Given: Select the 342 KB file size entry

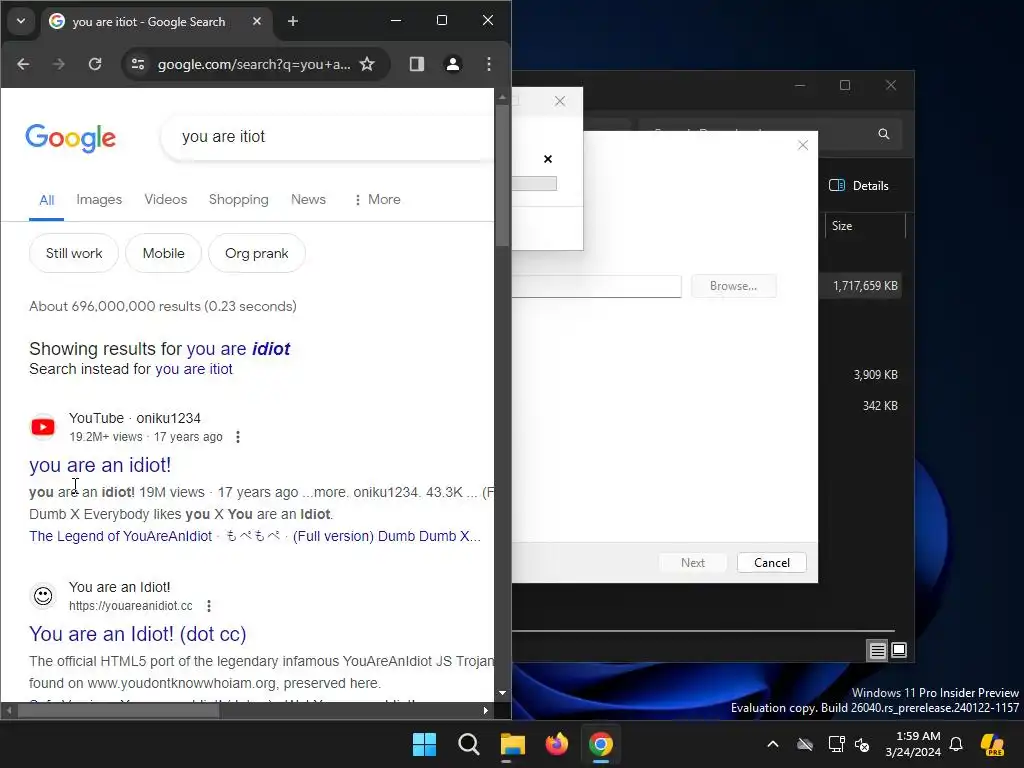Looking at the screenshot, I should [x=880, y=406].
